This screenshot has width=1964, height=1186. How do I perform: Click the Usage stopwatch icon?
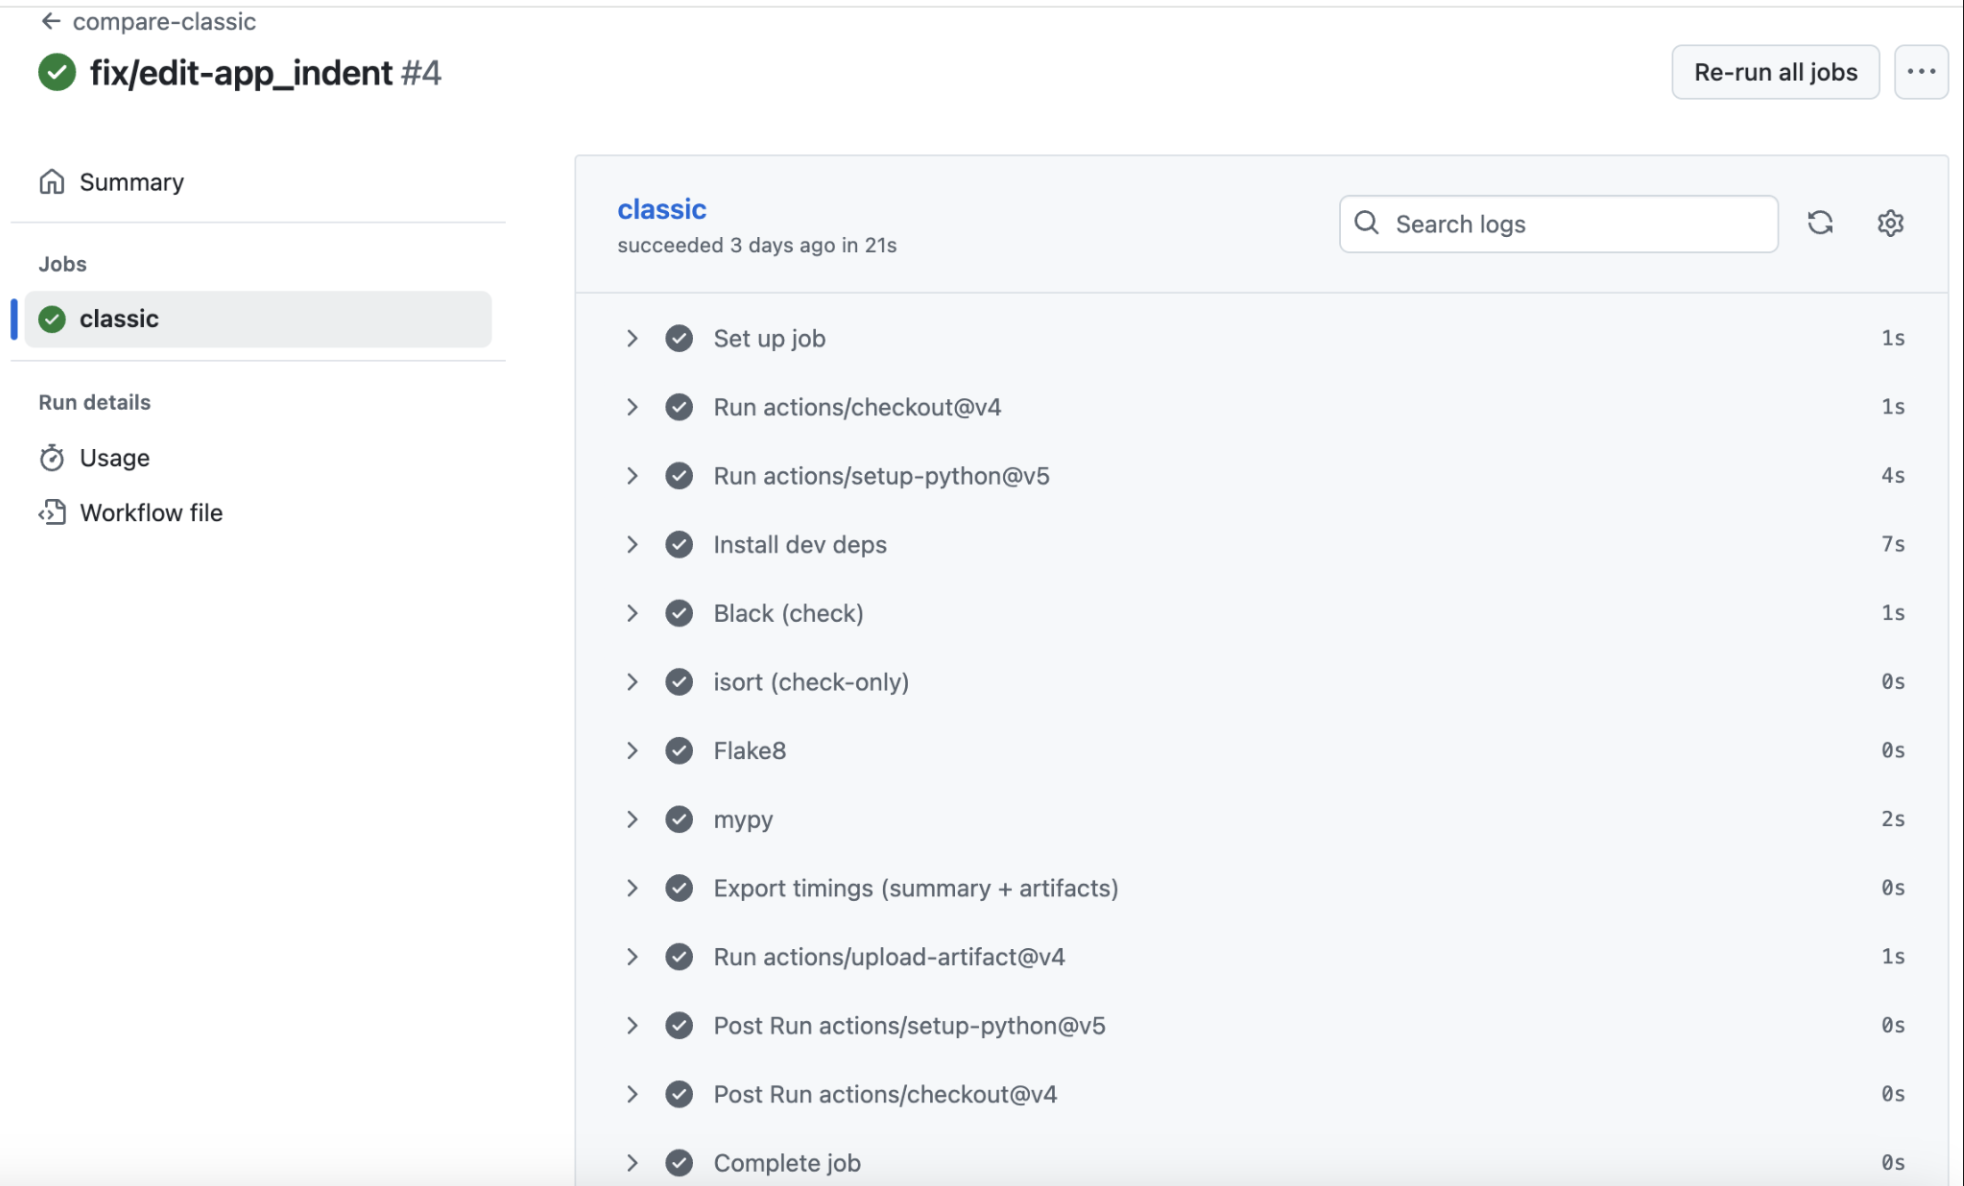[52, 458]
